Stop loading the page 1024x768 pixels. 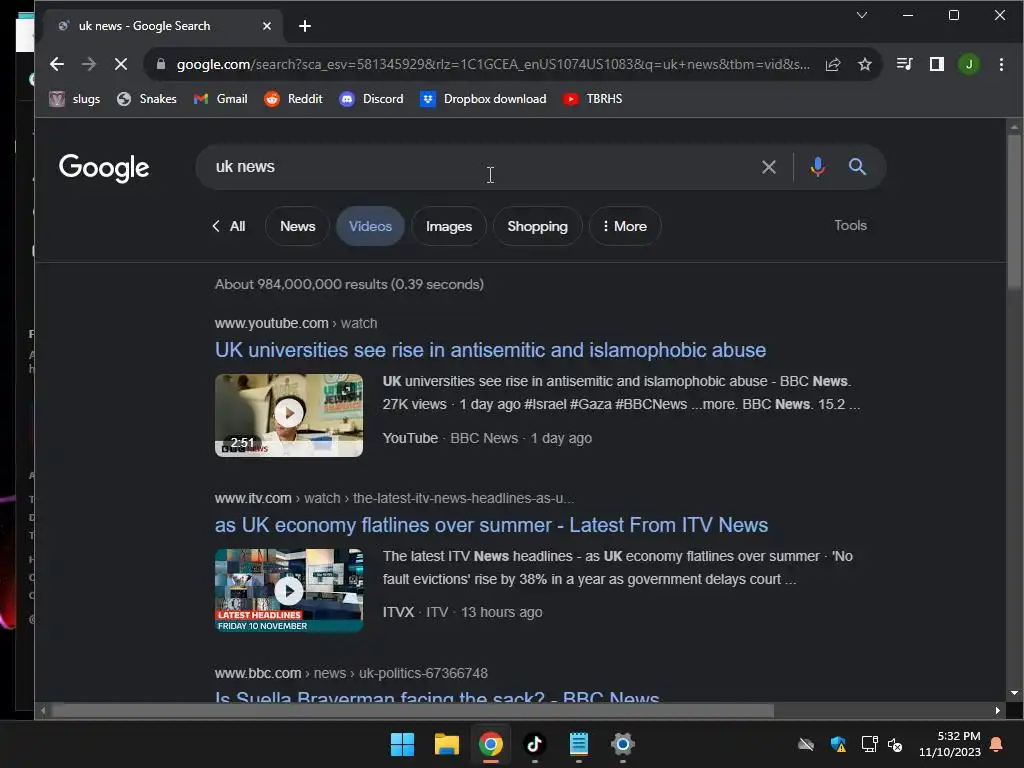pos(121,64)
